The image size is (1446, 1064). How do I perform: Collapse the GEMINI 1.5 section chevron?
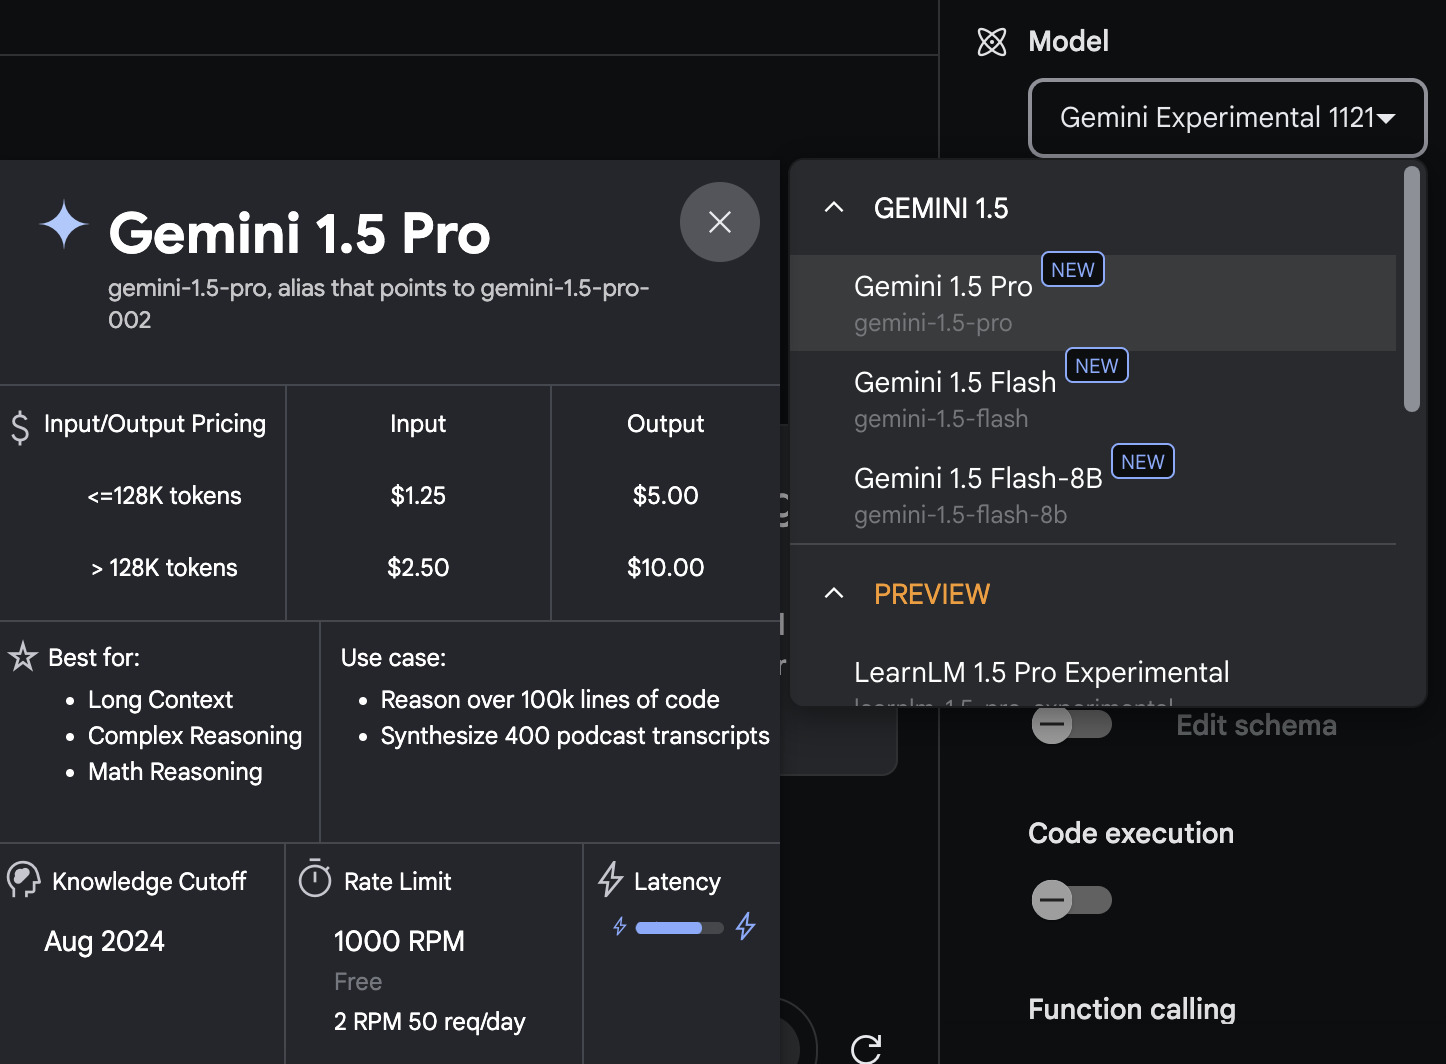(x=834, y=207)
